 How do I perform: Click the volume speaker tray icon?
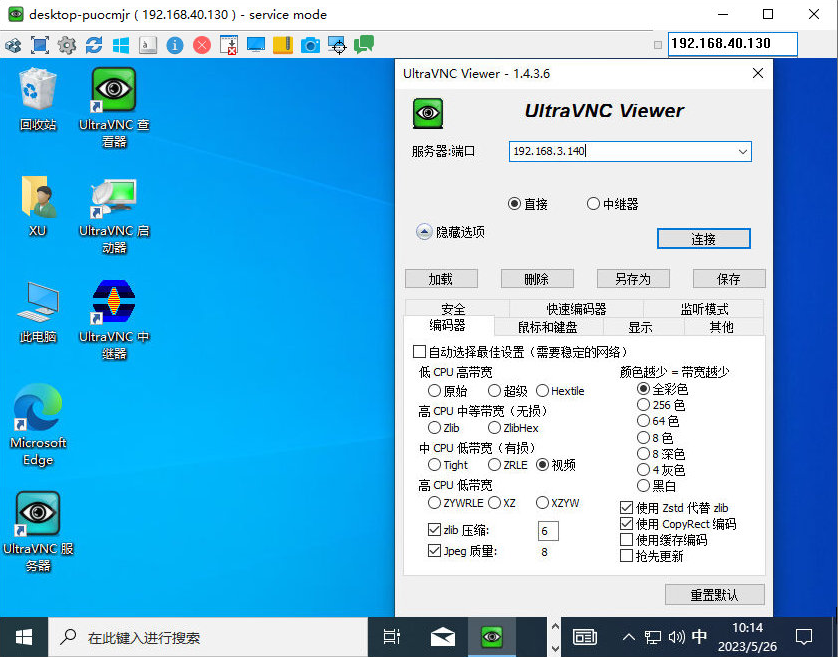click(x=676, y=637)
